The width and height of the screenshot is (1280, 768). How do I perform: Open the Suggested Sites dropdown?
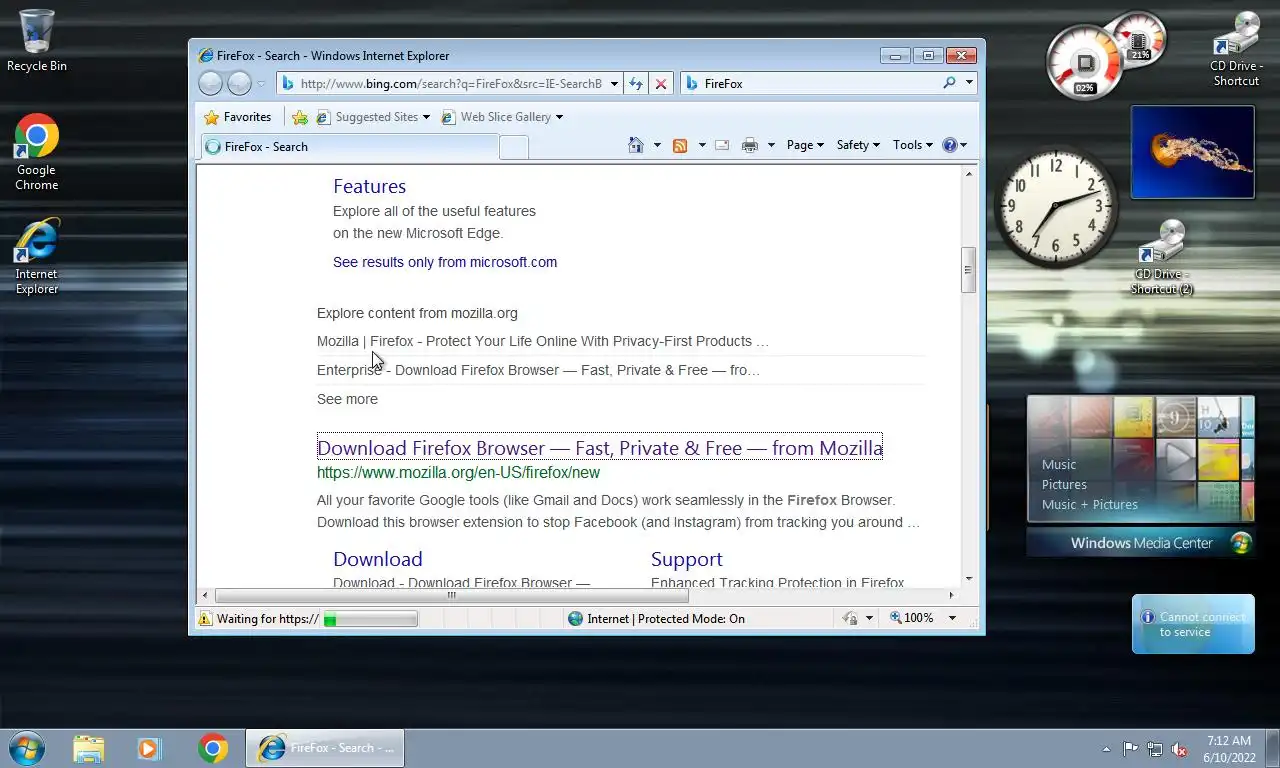(x=372, y=117)
